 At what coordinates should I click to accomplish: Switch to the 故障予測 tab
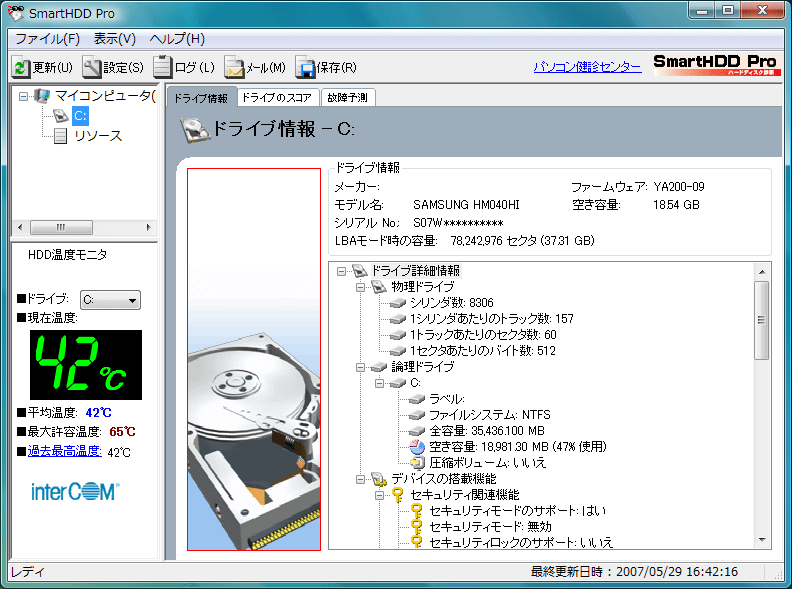[x=348, y=97]
